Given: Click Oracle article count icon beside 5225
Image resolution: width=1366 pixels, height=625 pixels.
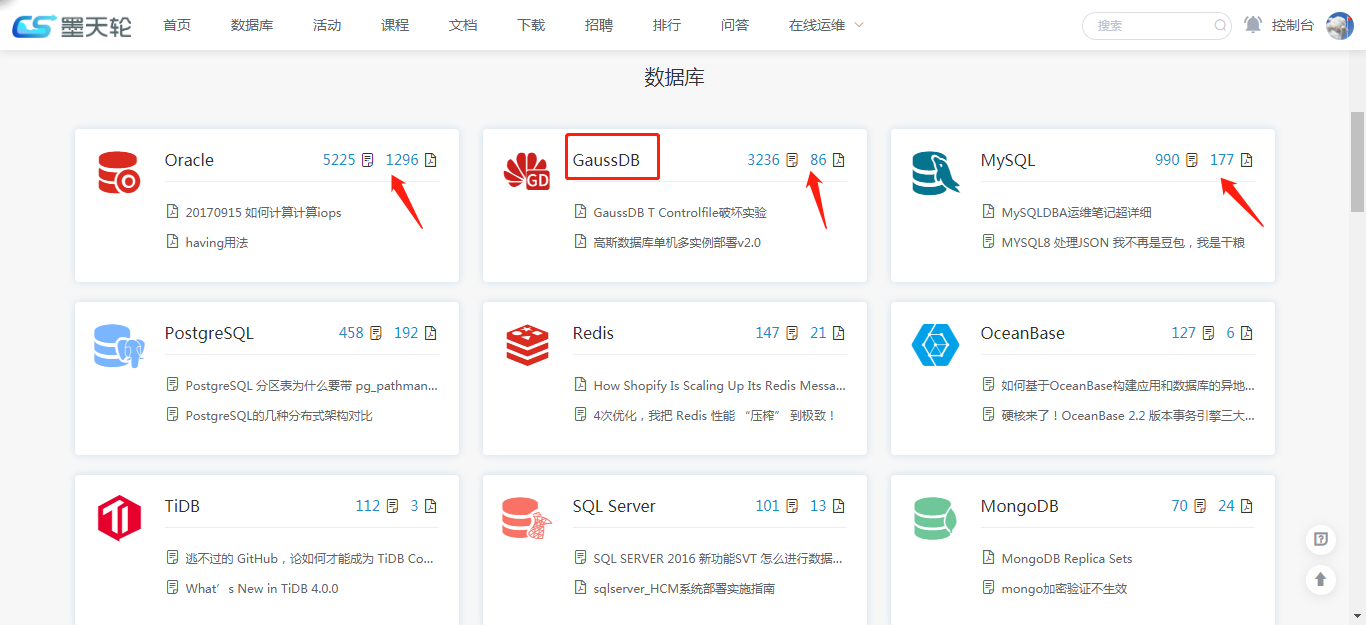Looking at the screenshot, I should pyautogui.click(x=368, y=160).
